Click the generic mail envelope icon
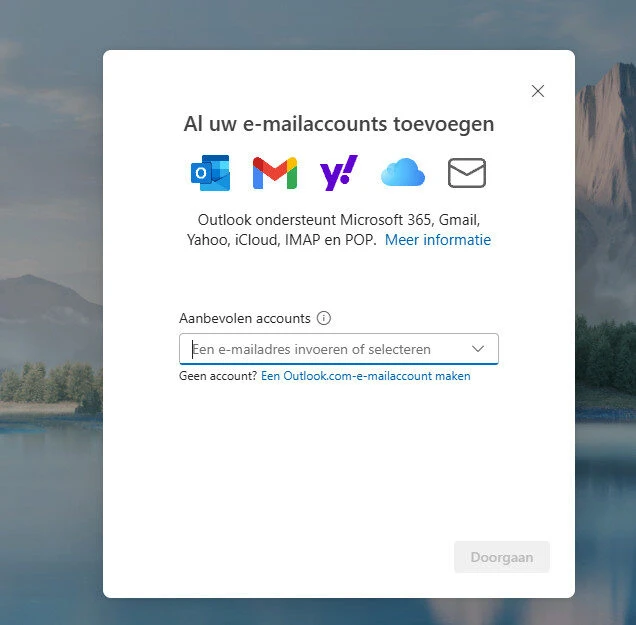 466,173
